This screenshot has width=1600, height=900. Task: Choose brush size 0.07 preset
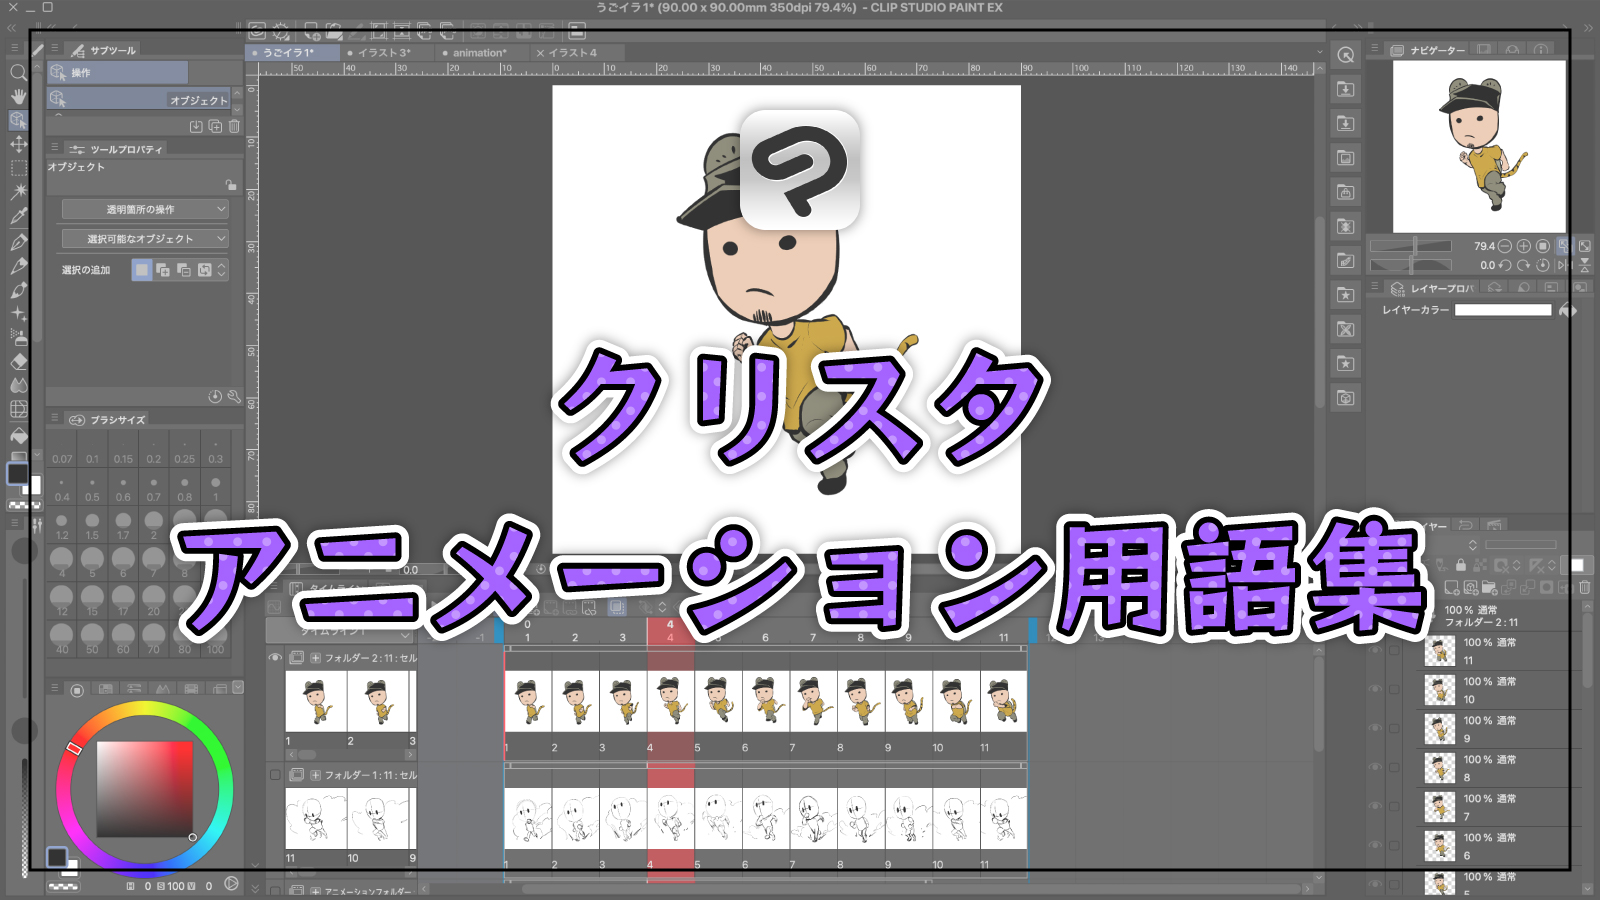coord(62,450)
